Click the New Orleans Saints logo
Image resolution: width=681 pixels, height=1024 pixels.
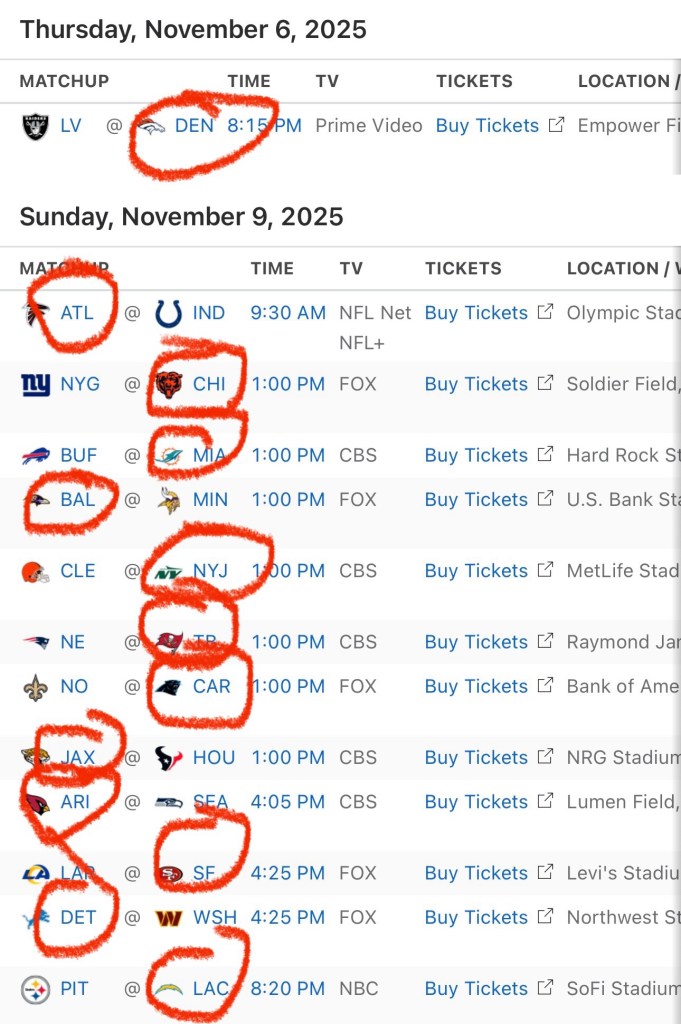tap(35, 687)
